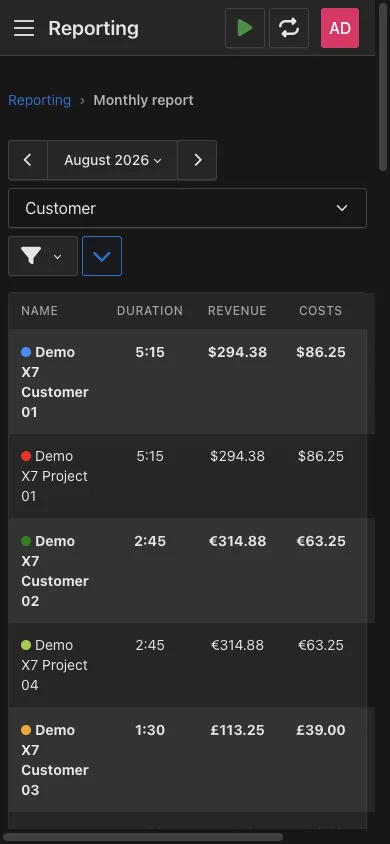This screenshot has height=844, width=390.
Task: Click €63.25 costs in Project 04 row
Action: pyautogui.click(x=321, y=645)
